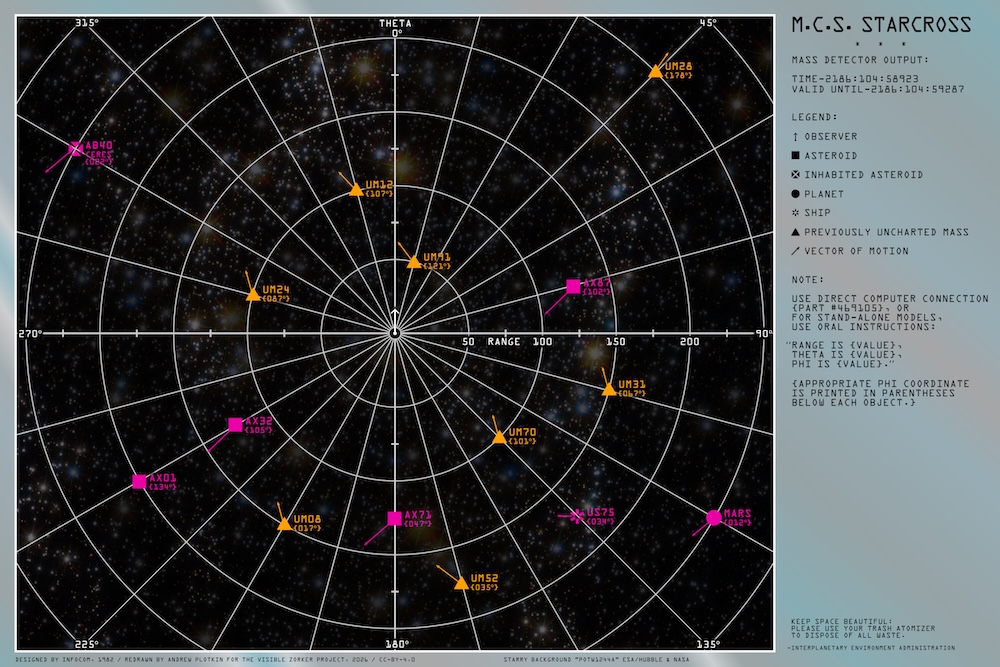Click the UM70 orange triangle
The image size is (1000, 667).
[499, 437]
